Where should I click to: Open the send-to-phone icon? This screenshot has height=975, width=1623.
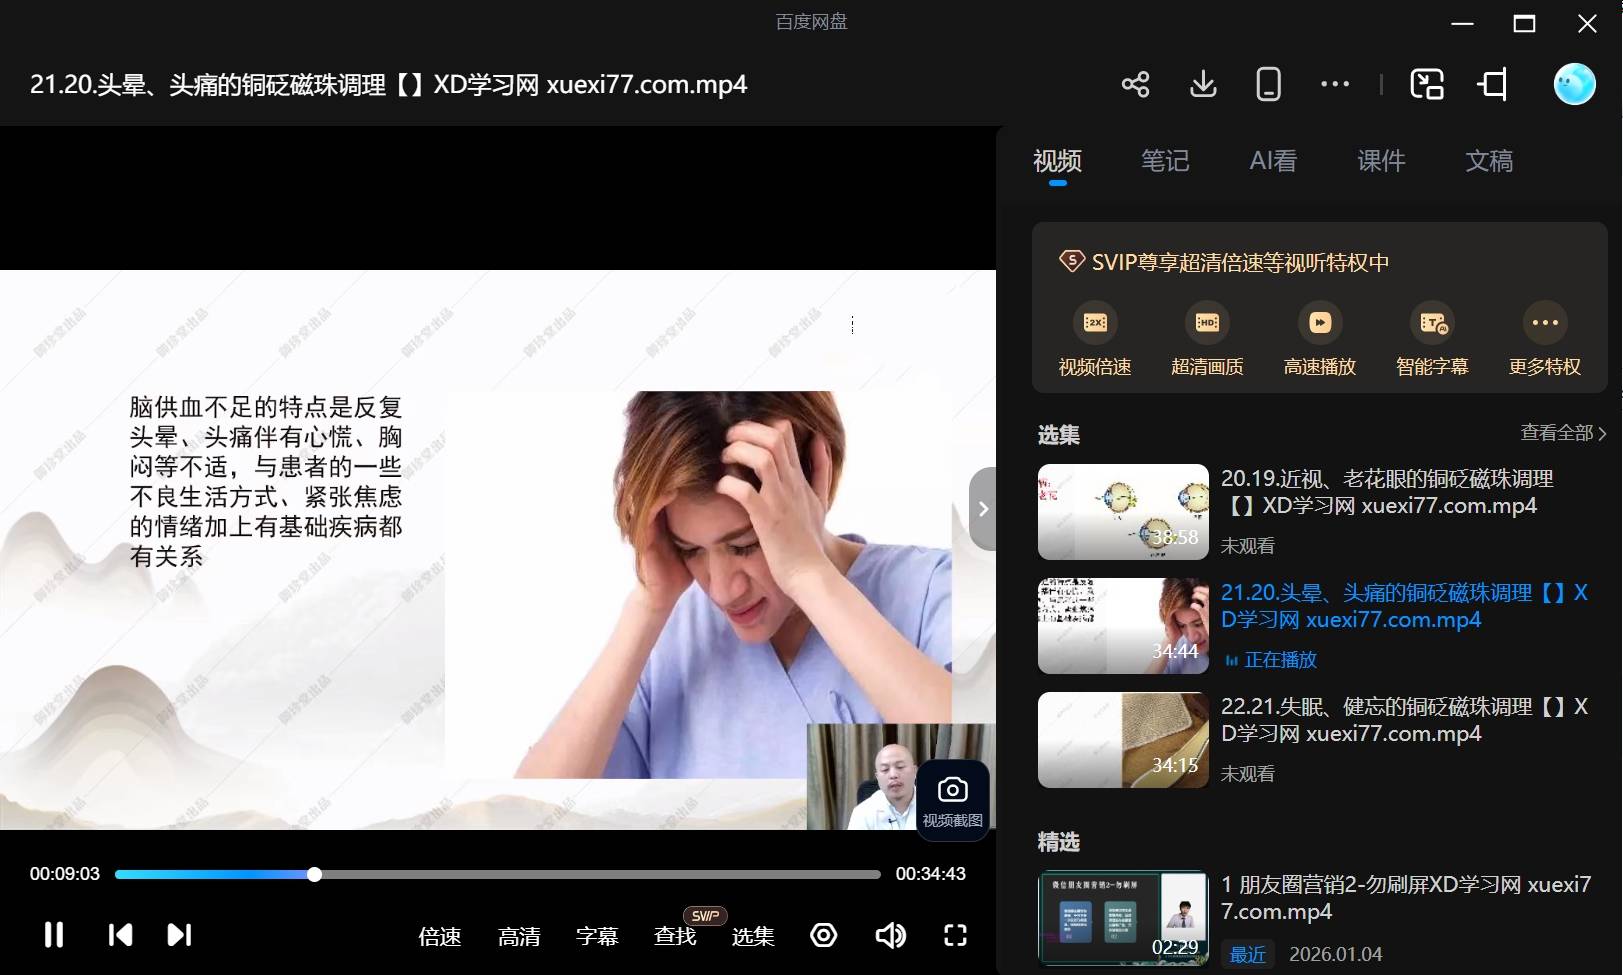[x=1268, y=84]
